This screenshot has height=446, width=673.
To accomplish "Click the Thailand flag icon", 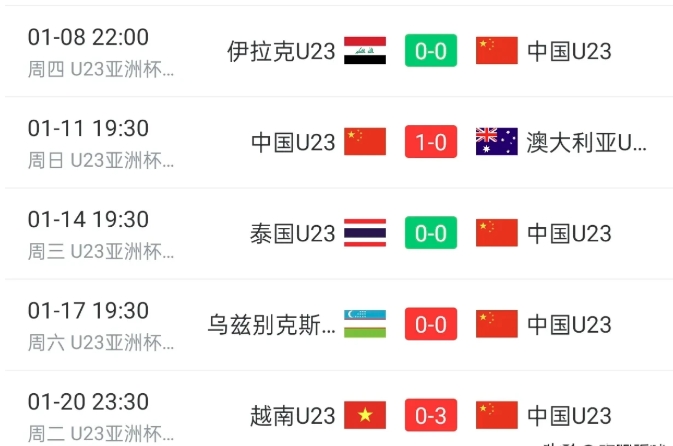I will [365, 233].
